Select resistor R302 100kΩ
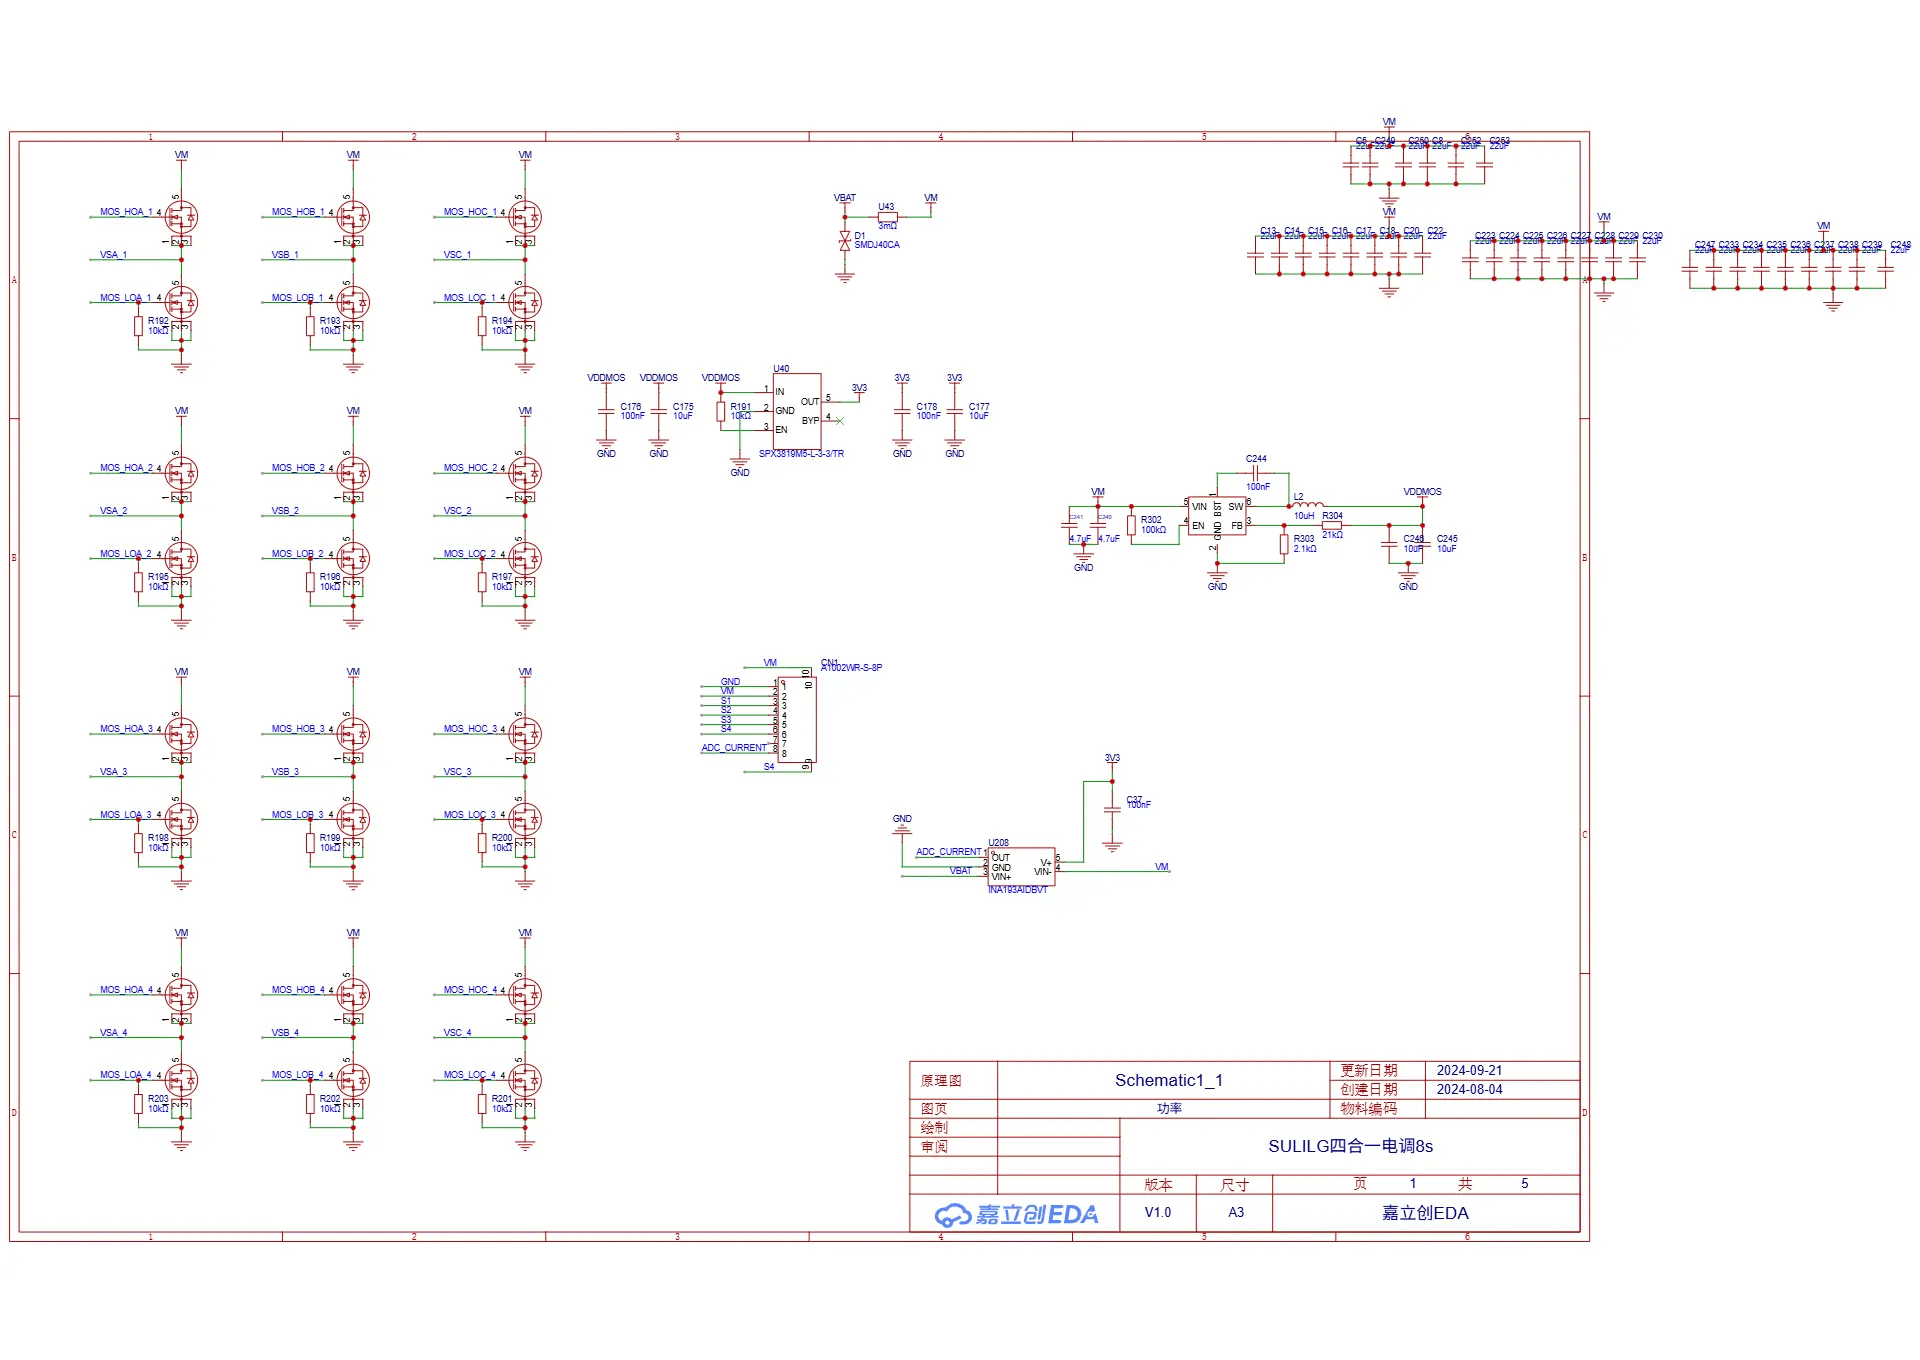This screenshot has width=1920, height=1360. (x=1131, y=525)
